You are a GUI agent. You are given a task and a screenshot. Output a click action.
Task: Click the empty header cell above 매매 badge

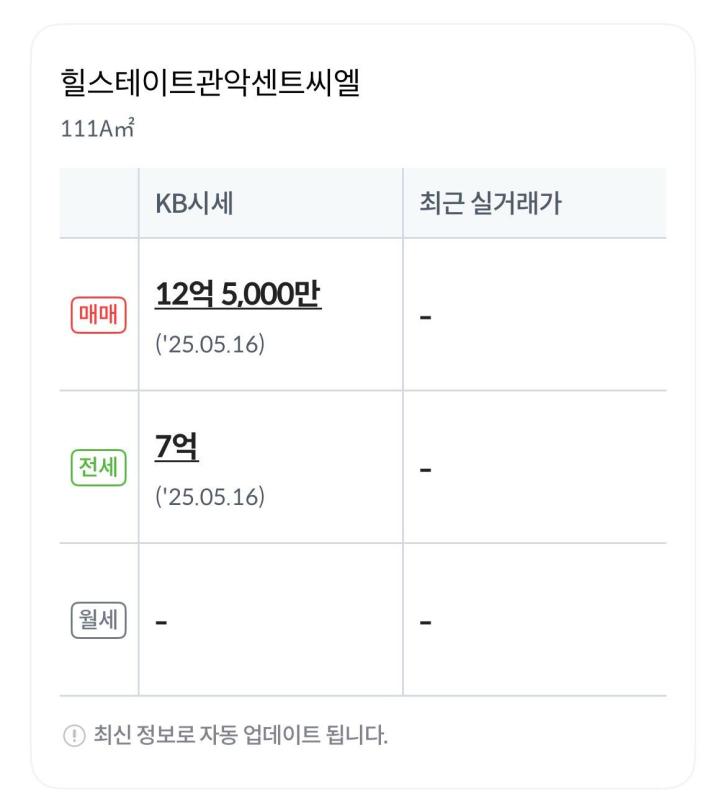pyautogui.click(x=99, y=203)
